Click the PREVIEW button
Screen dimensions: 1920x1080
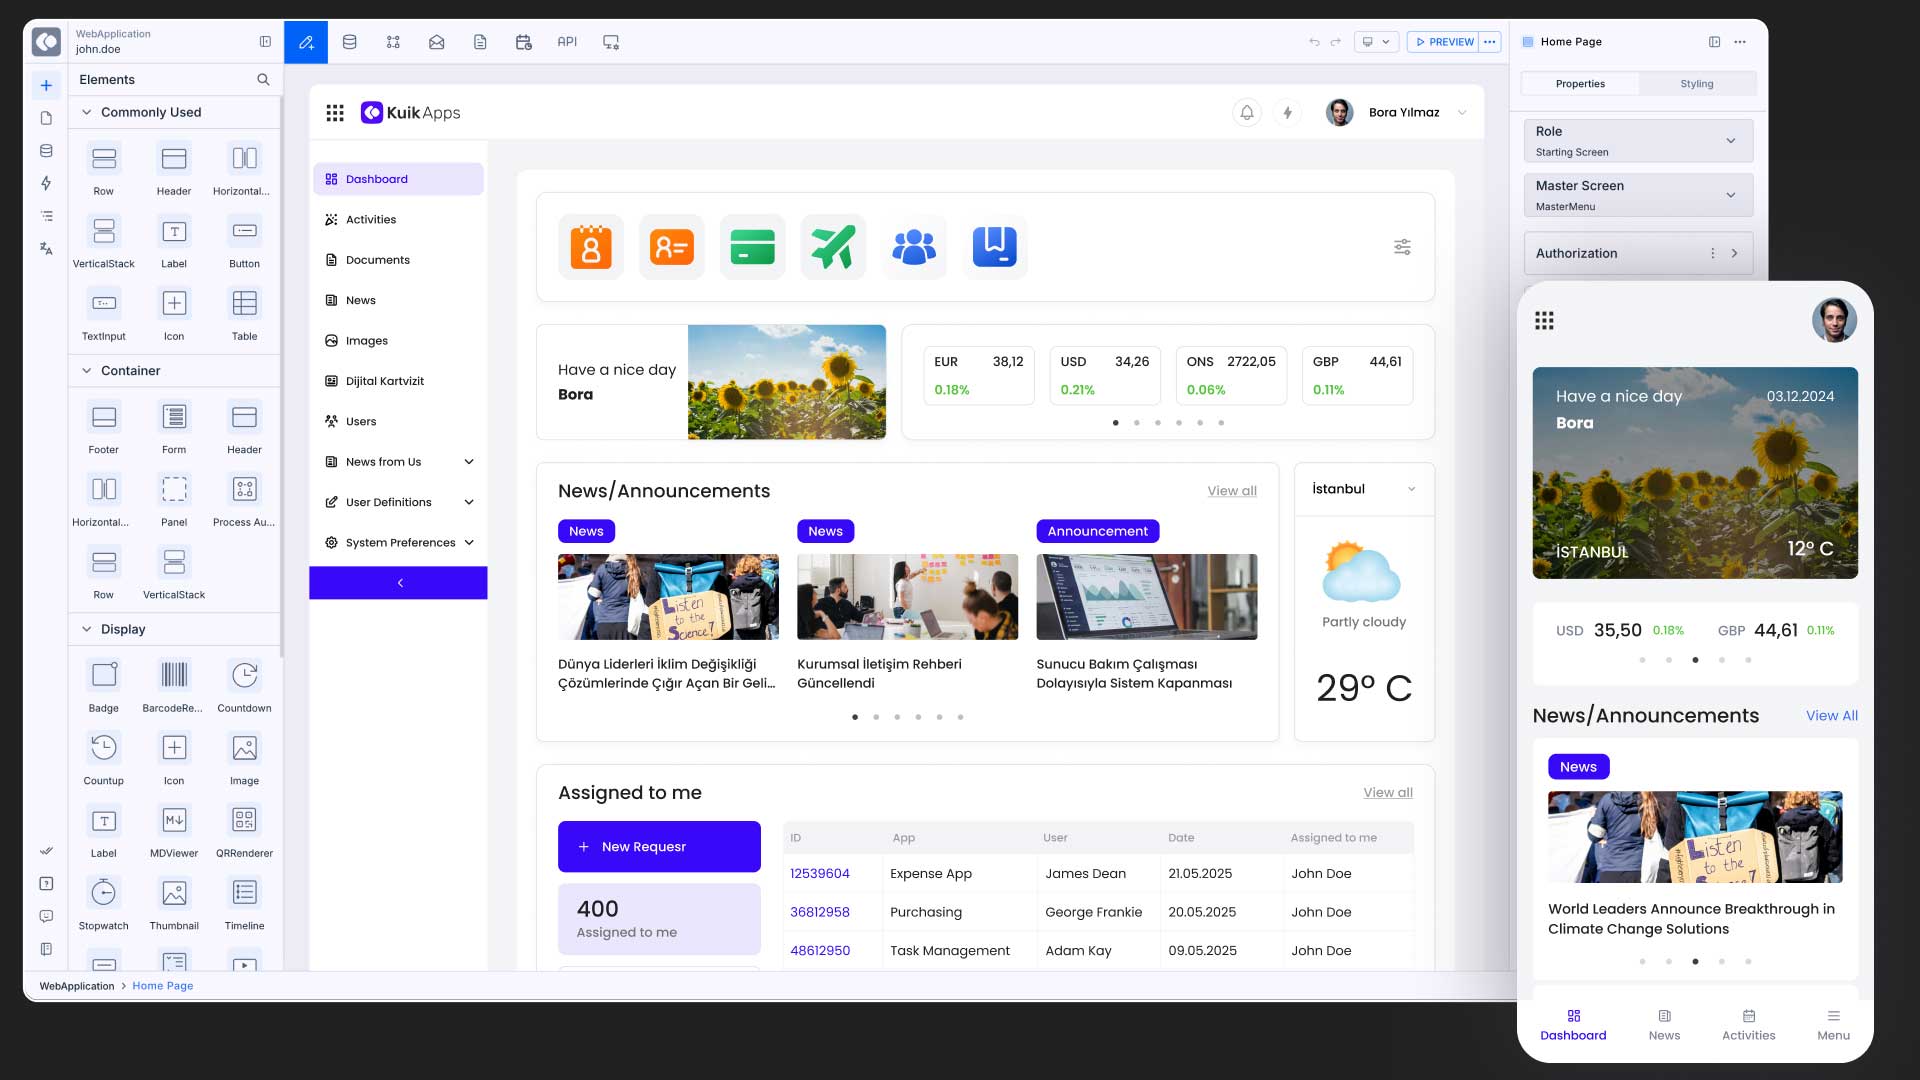pyautogui.click(x=1446, y=41)
